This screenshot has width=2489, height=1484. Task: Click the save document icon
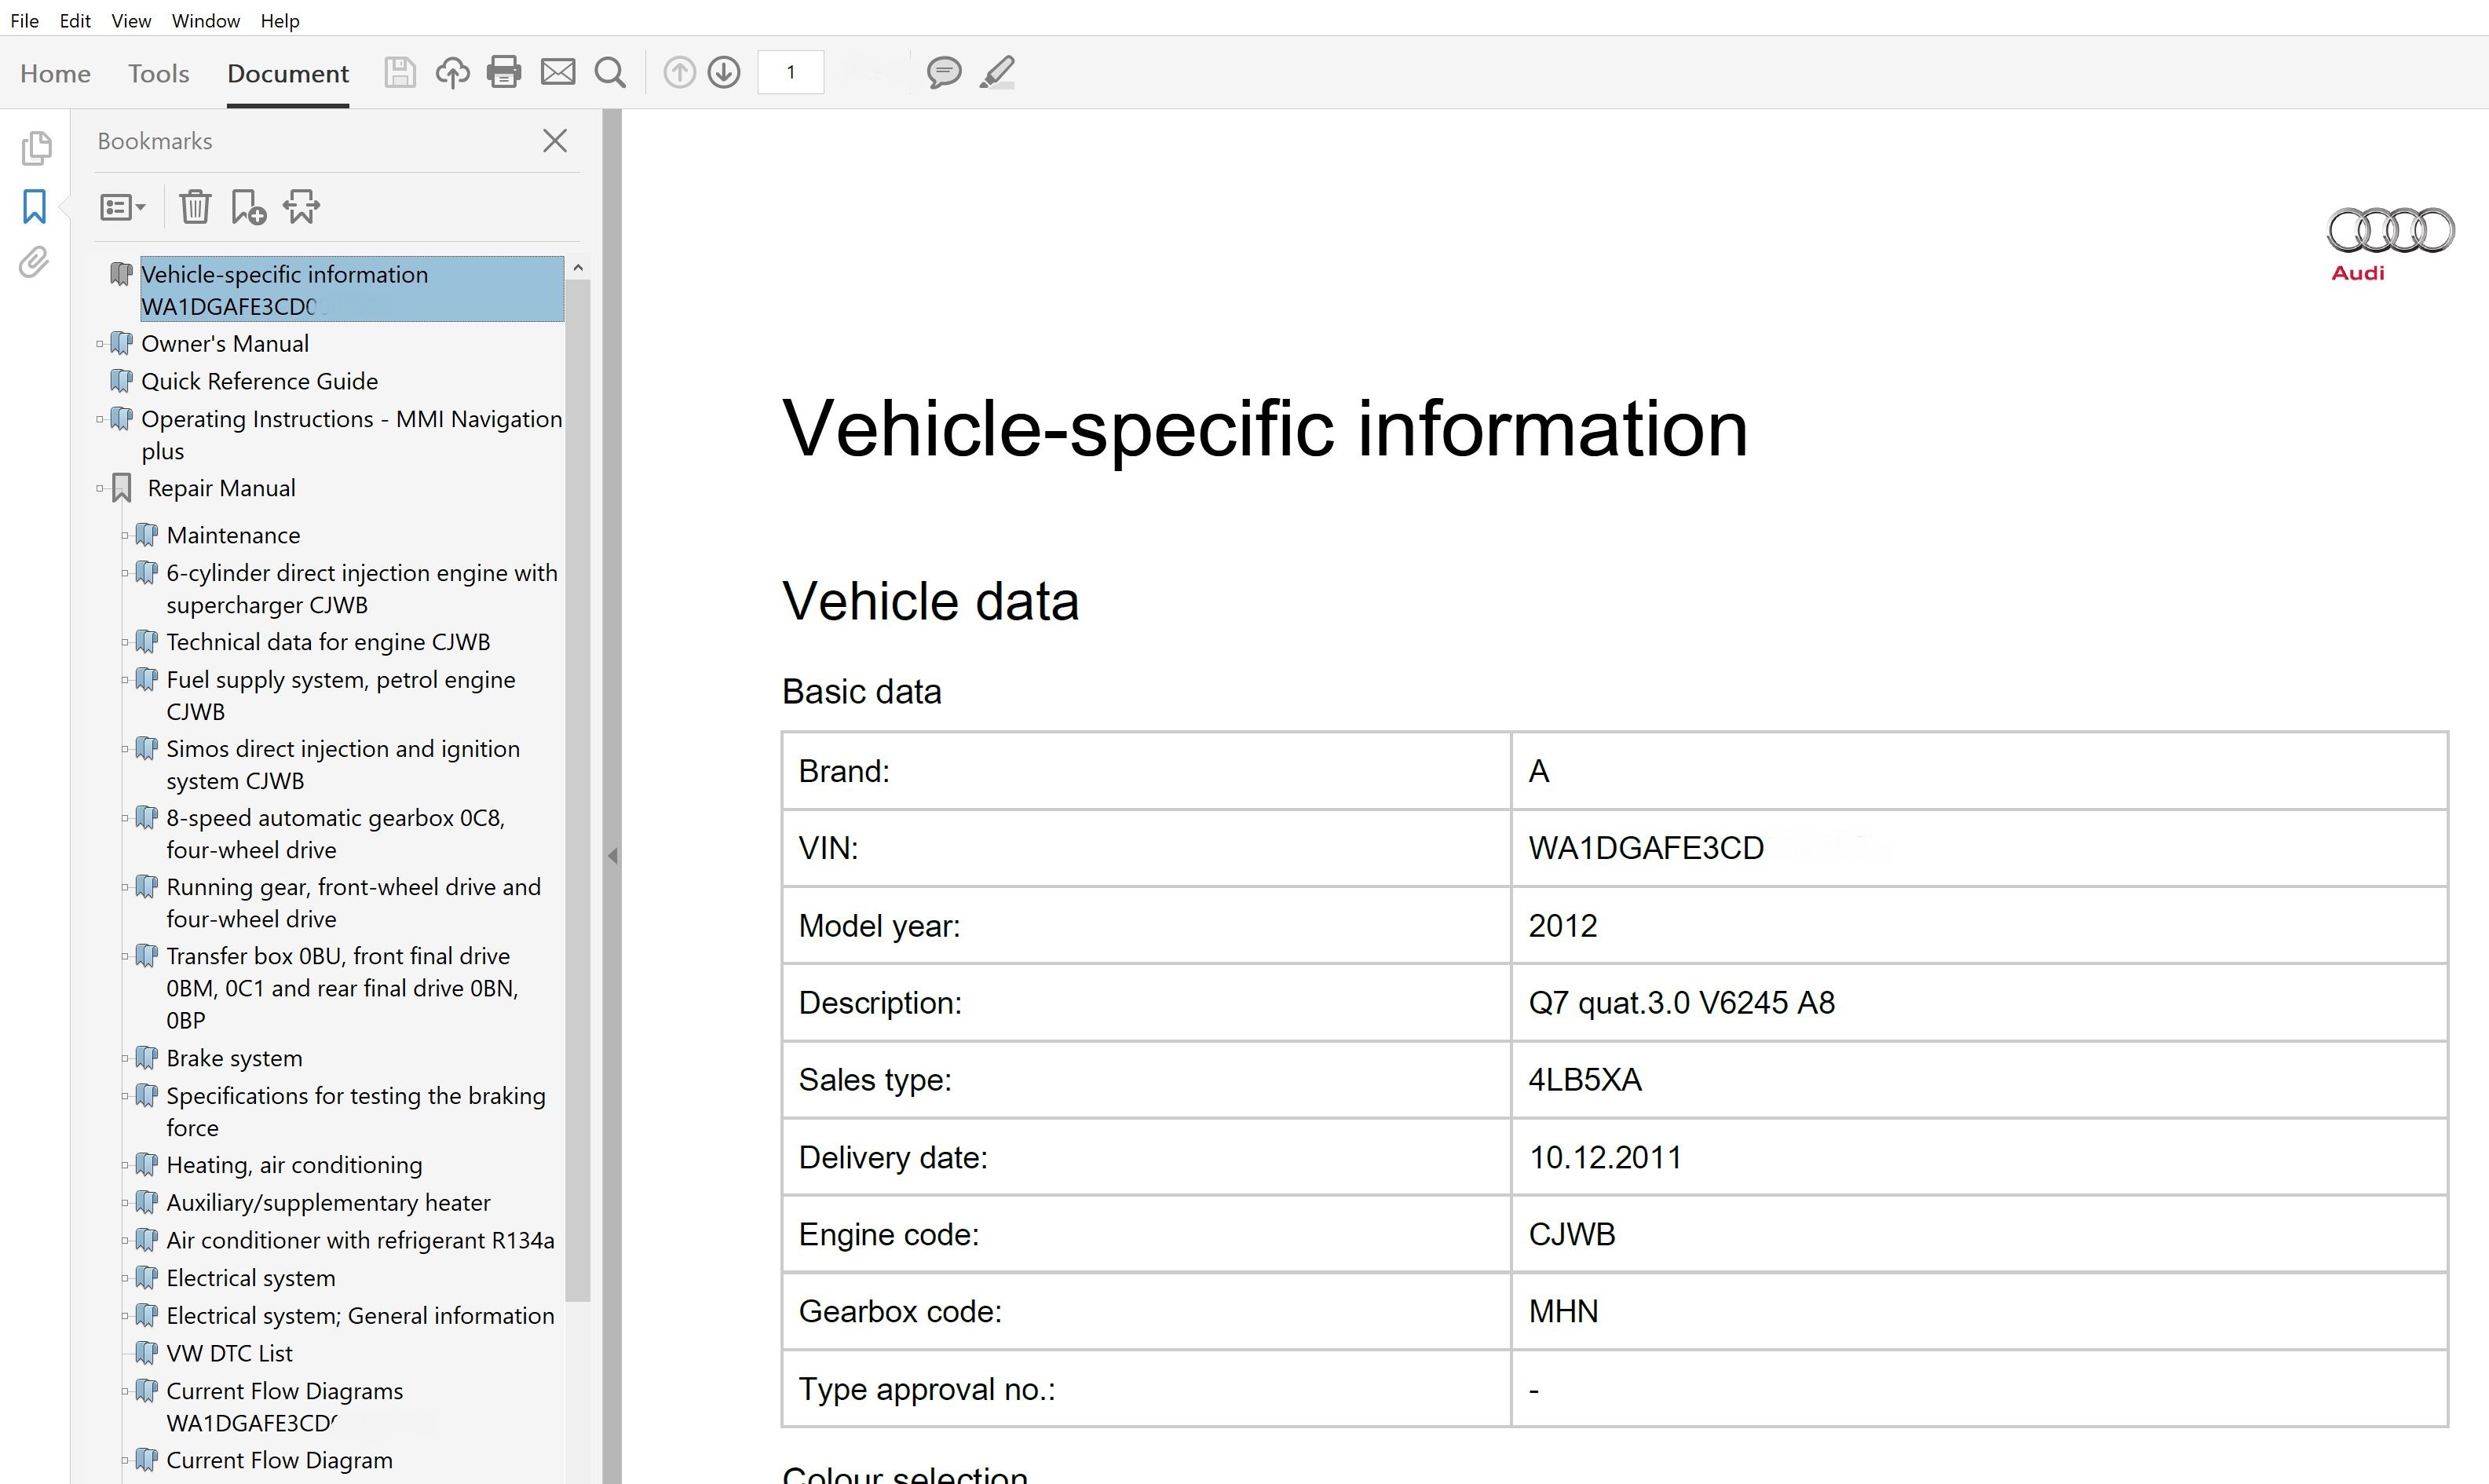coord(397,72)
